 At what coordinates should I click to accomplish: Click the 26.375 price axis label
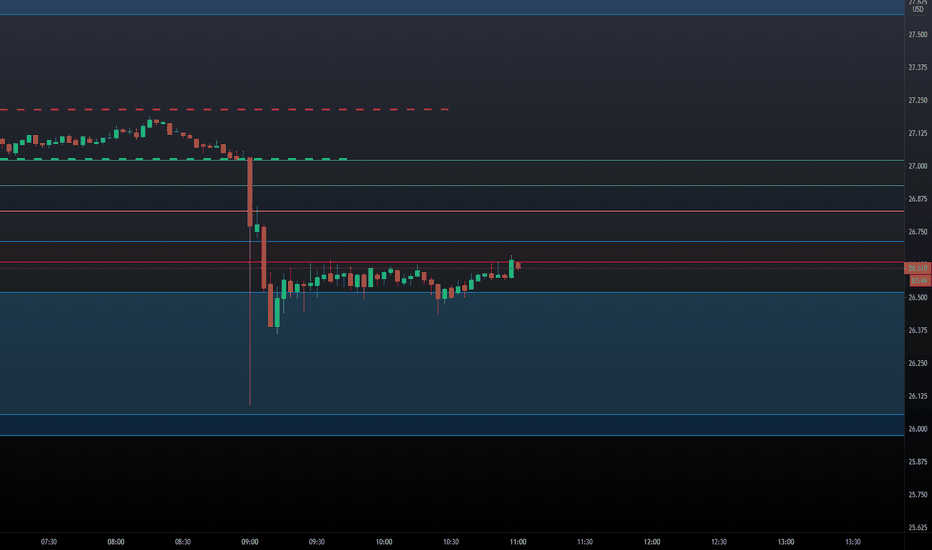click(918, 330)
